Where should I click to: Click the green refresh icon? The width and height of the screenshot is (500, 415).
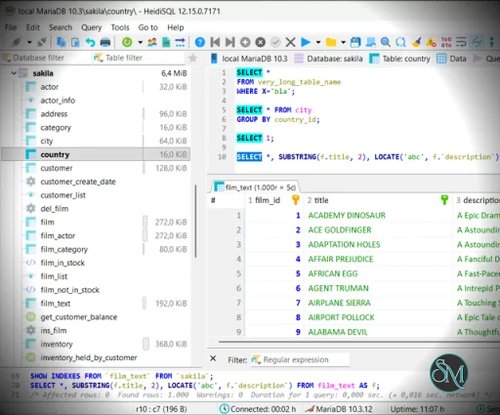127,42
